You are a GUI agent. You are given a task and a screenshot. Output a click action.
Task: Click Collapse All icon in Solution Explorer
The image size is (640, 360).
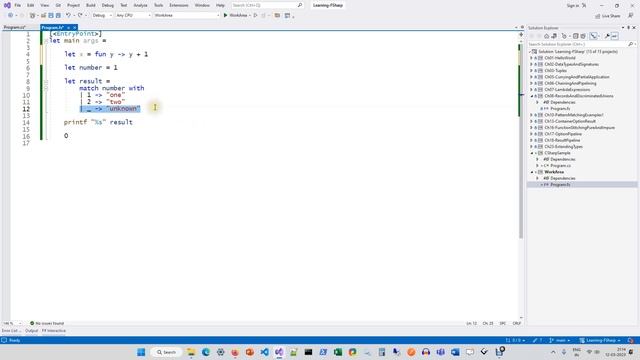pyautogui.click(x=576, y=36)
